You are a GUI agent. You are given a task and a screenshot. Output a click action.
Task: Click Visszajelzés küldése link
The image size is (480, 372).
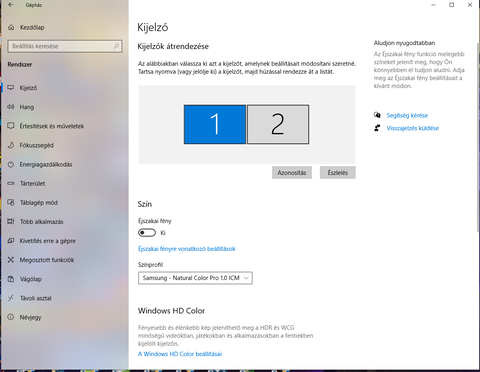click(x=413, y=128)
